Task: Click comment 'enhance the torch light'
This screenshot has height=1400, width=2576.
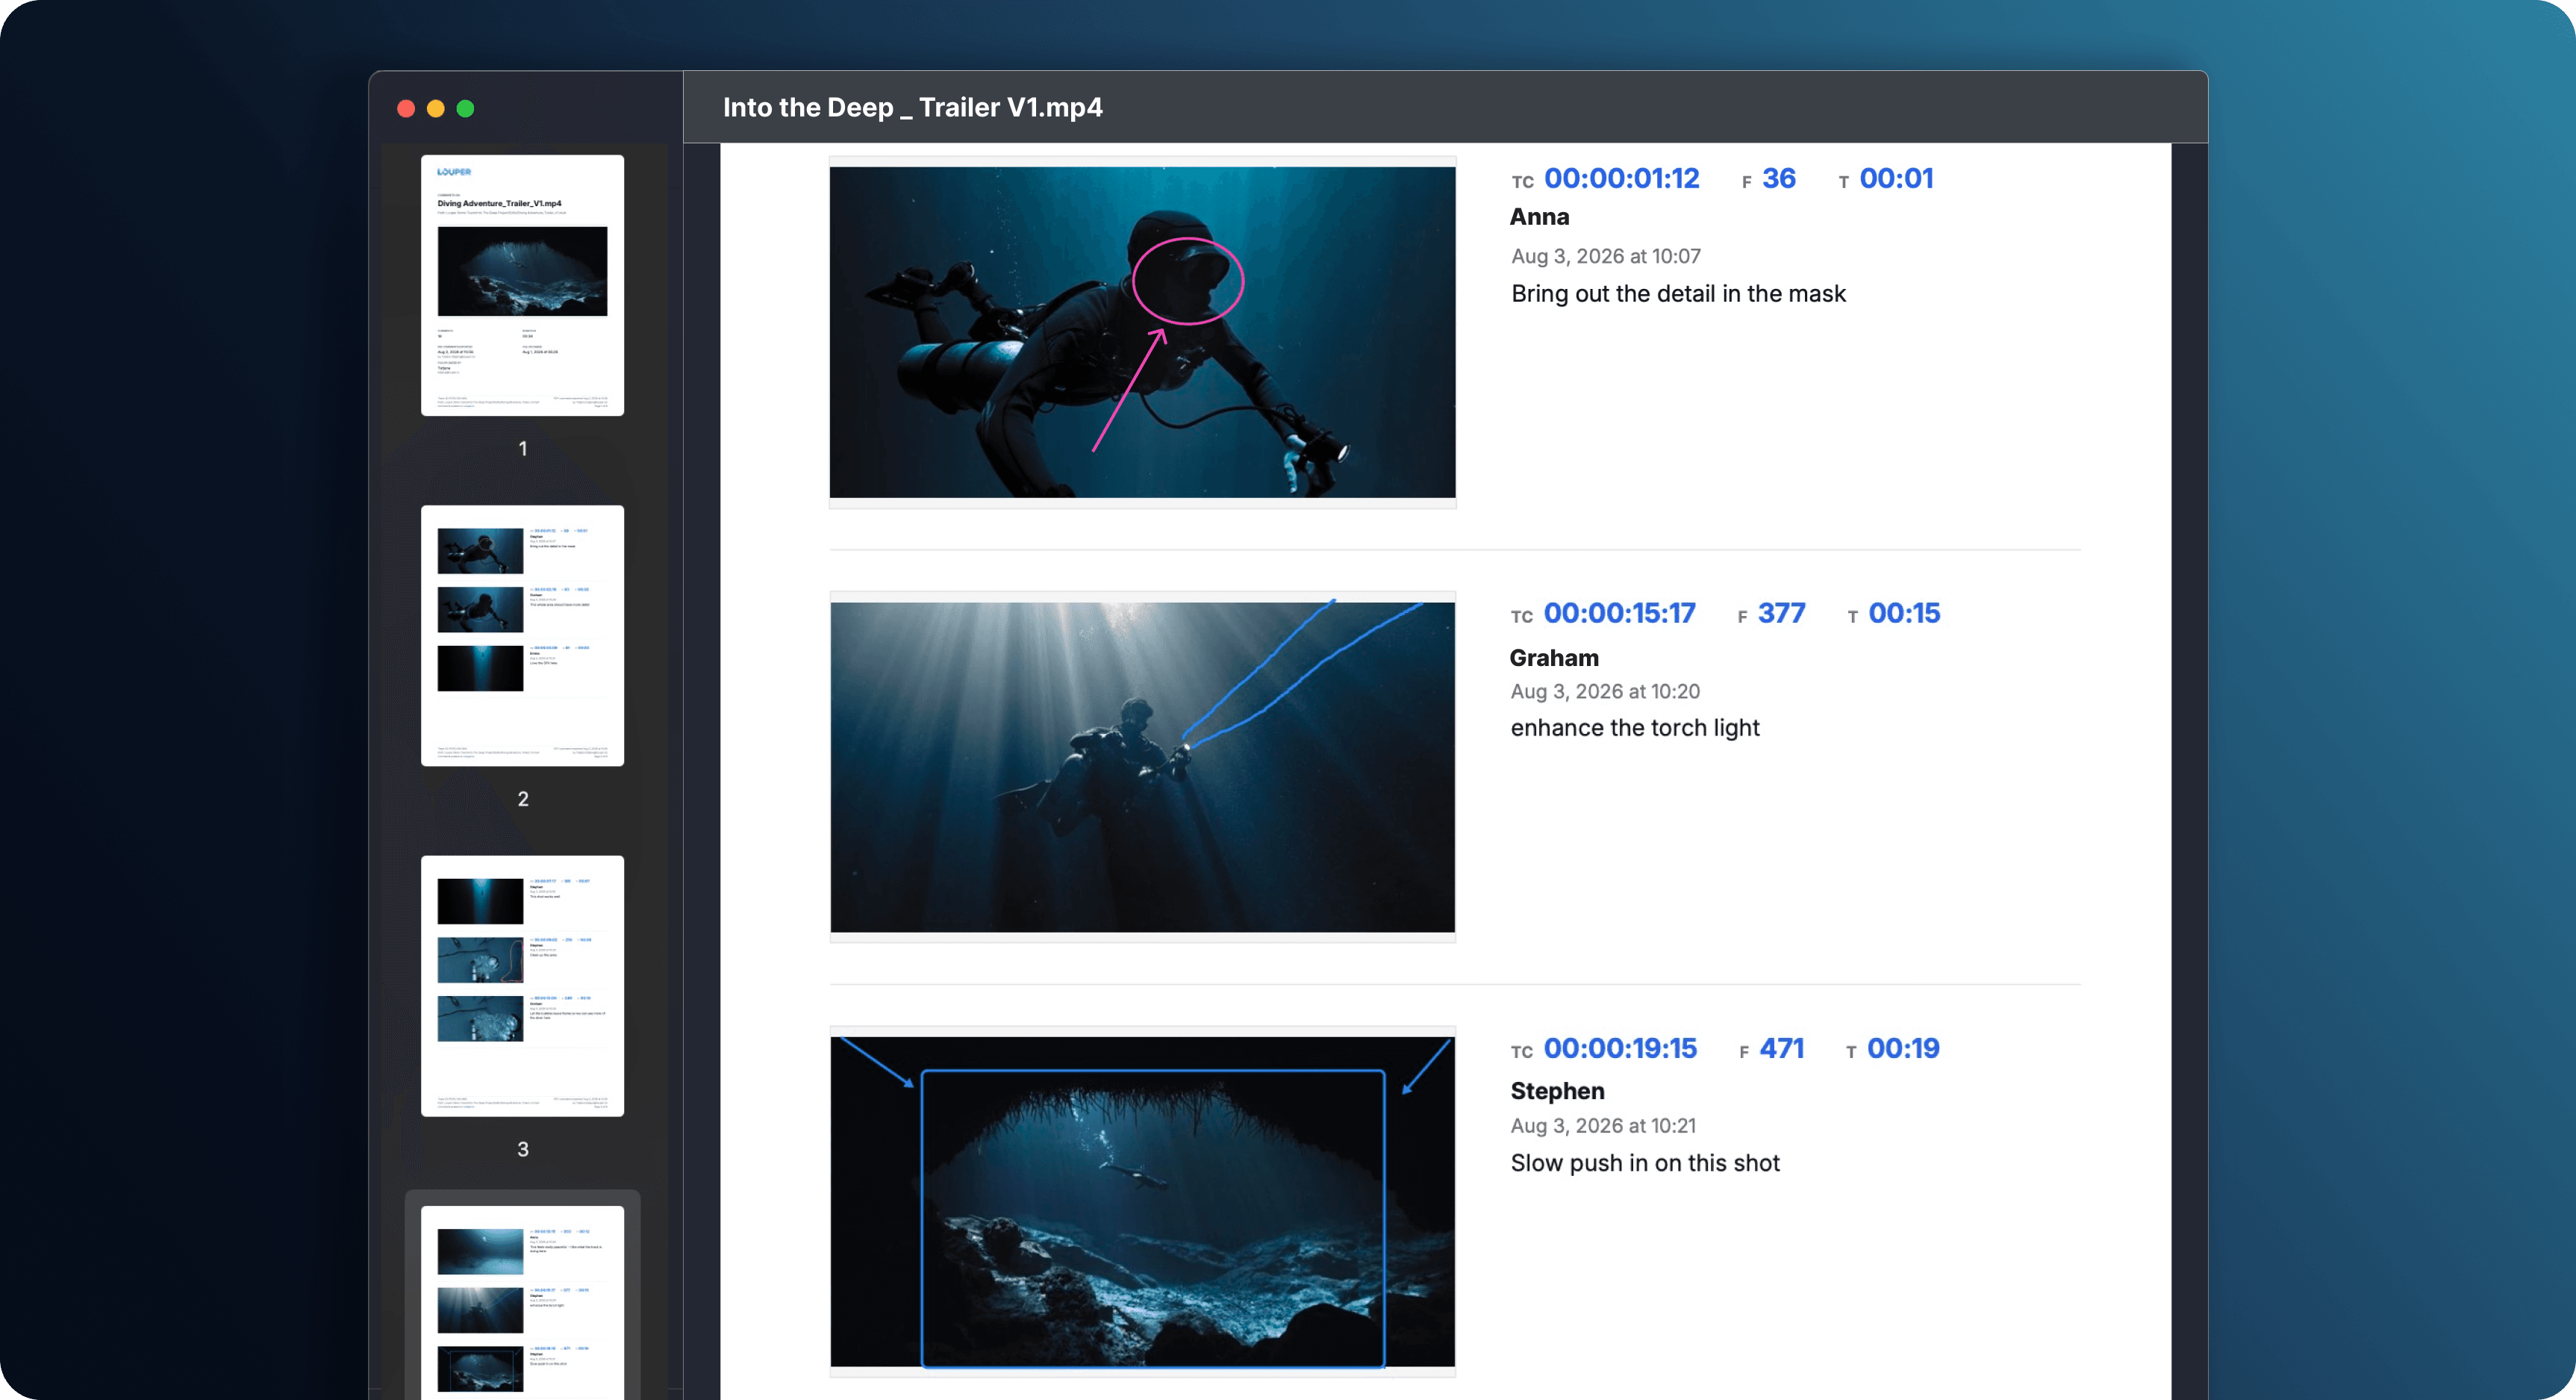Action: click(1635, 728)
